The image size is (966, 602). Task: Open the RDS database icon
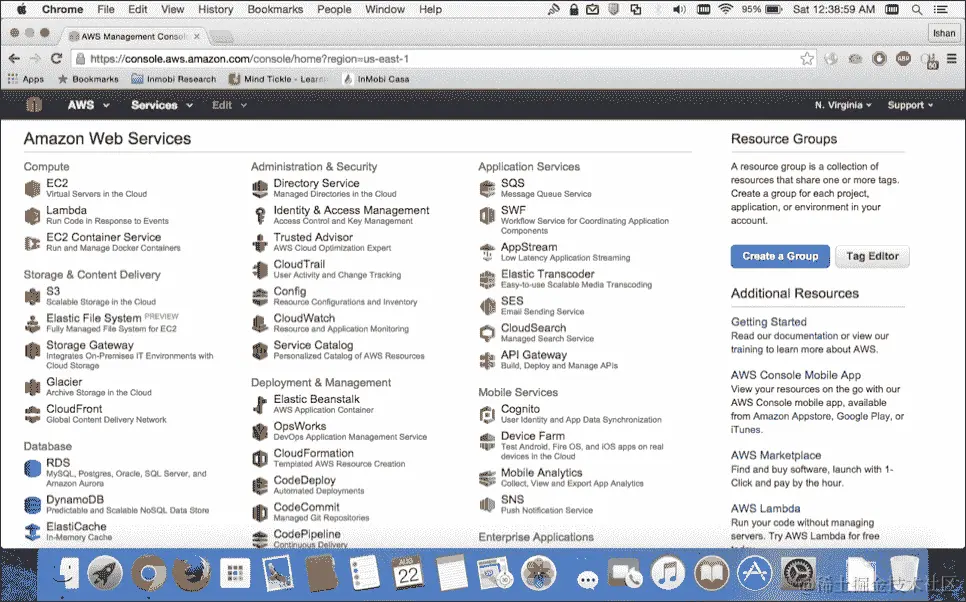(x=32, y=468)
